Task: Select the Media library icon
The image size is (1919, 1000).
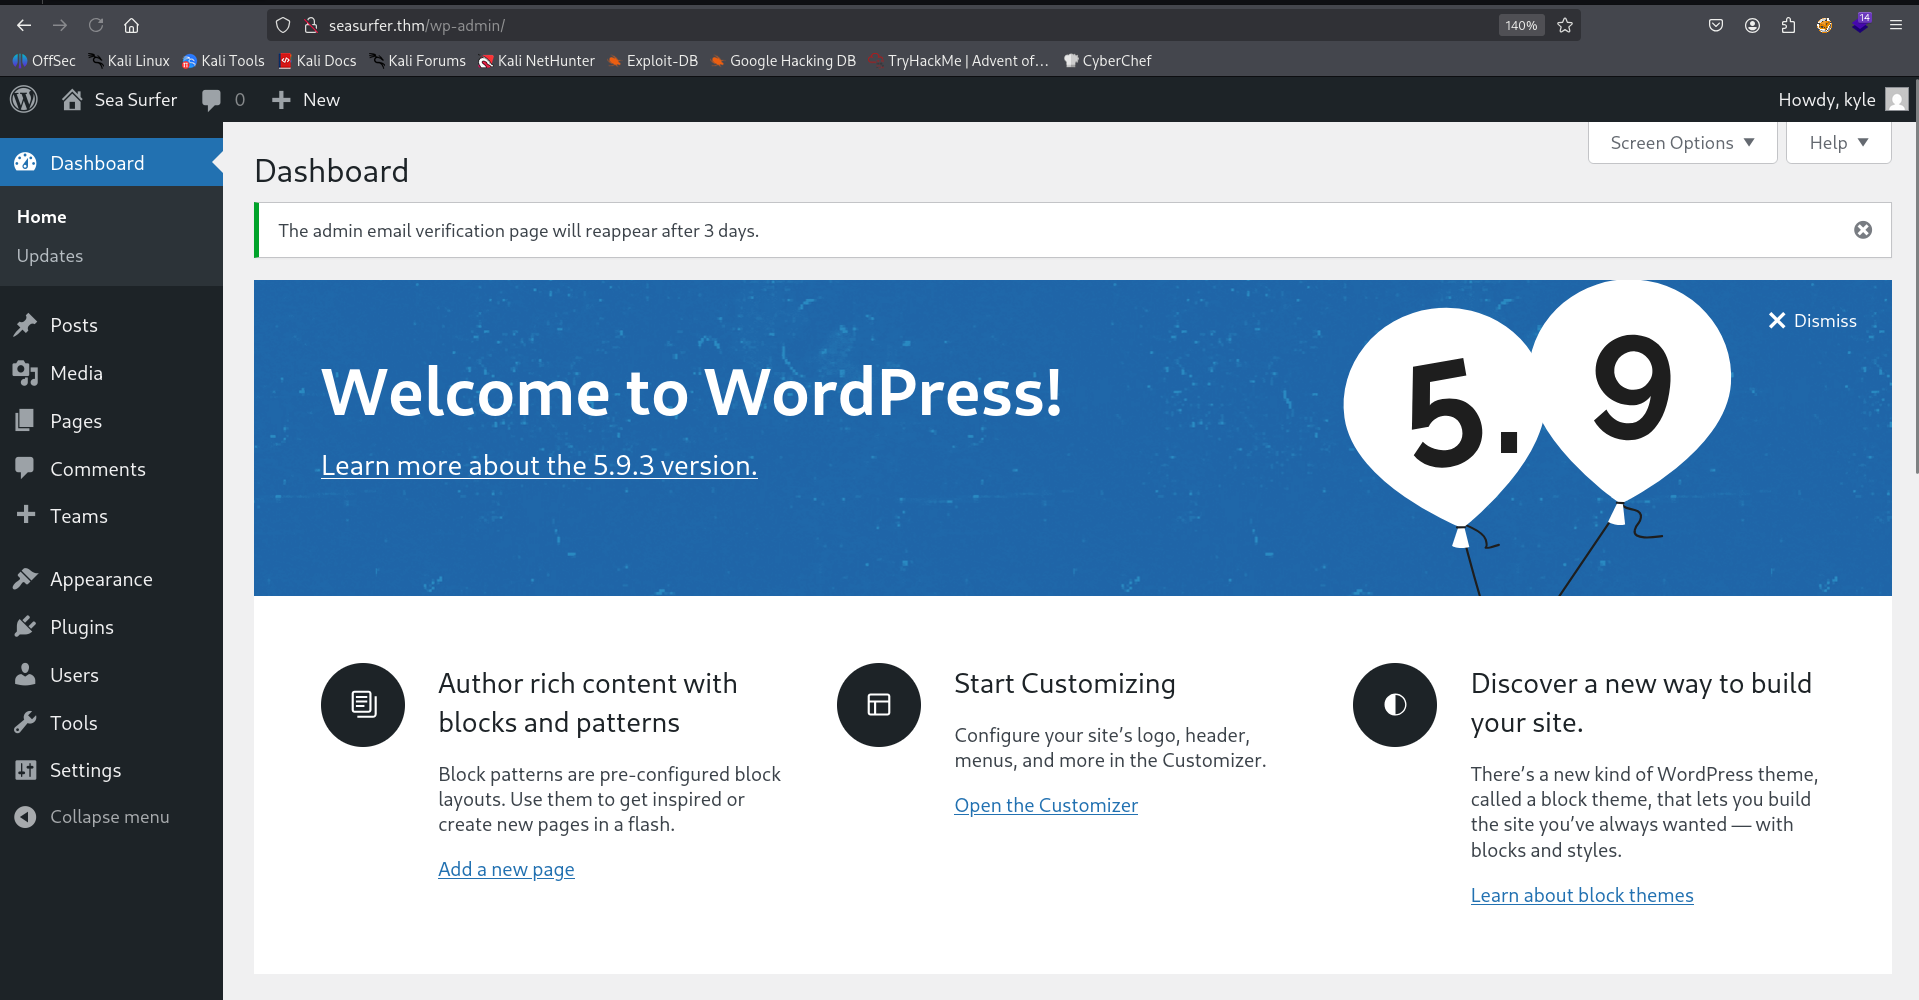Action: coord(27,372)
